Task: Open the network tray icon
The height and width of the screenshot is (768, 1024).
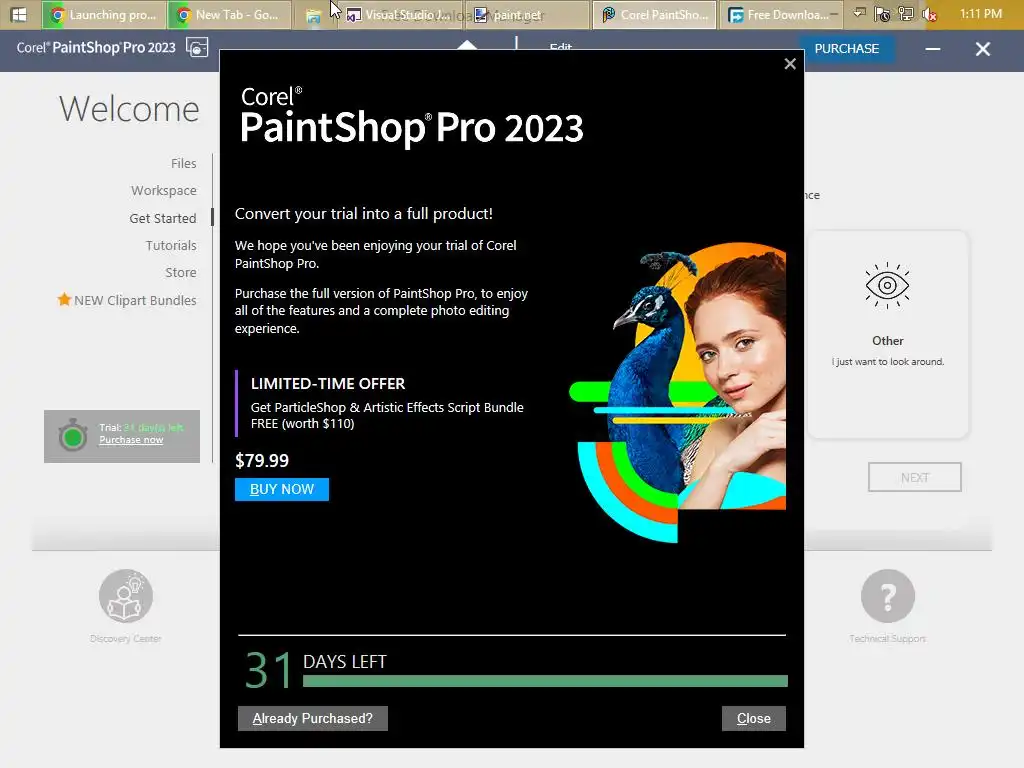Action: click(x=906, y=14)
